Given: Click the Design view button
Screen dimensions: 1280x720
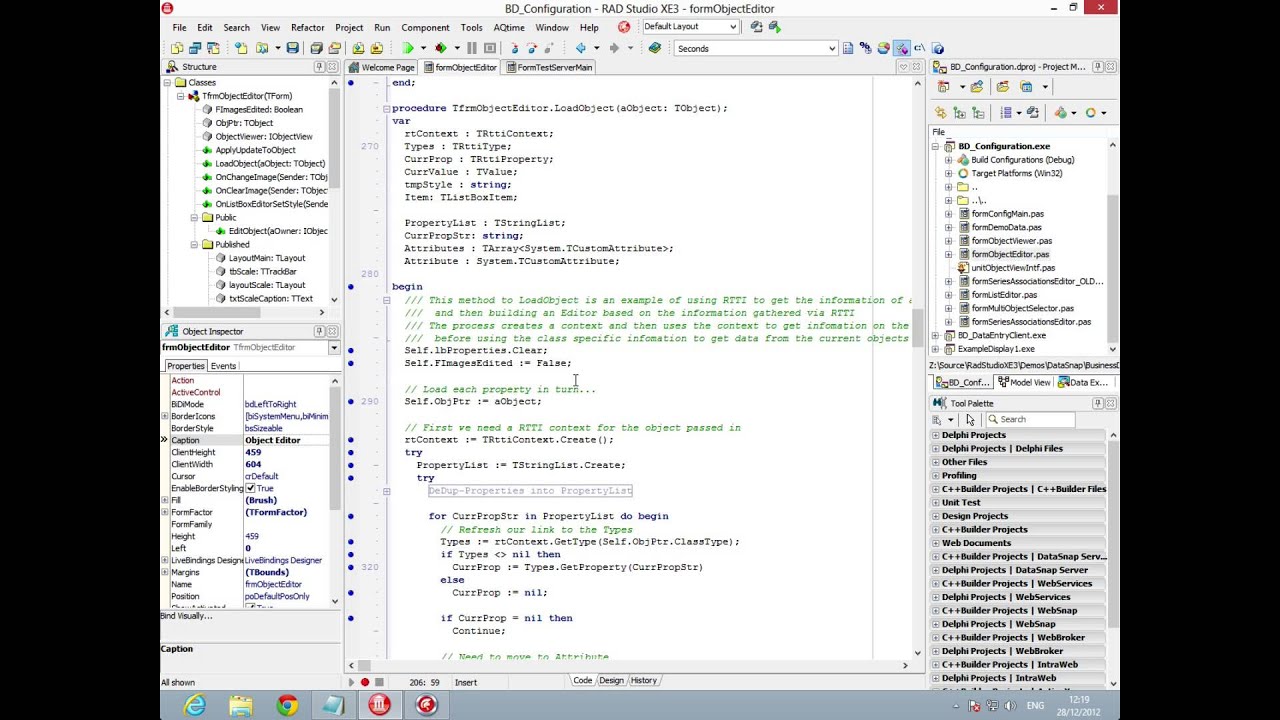Looking at the screenshot, I should pyautogui.click(x=611, y=680).
